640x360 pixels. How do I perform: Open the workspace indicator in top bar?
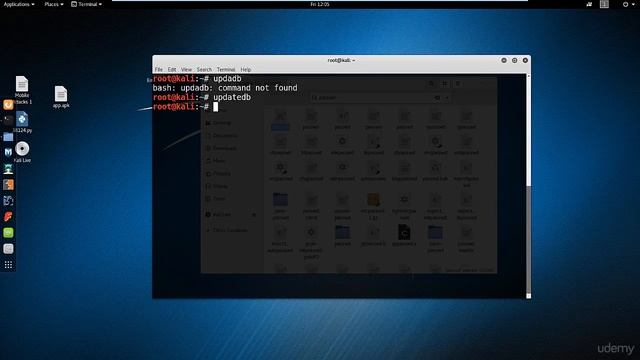[604, 4]
